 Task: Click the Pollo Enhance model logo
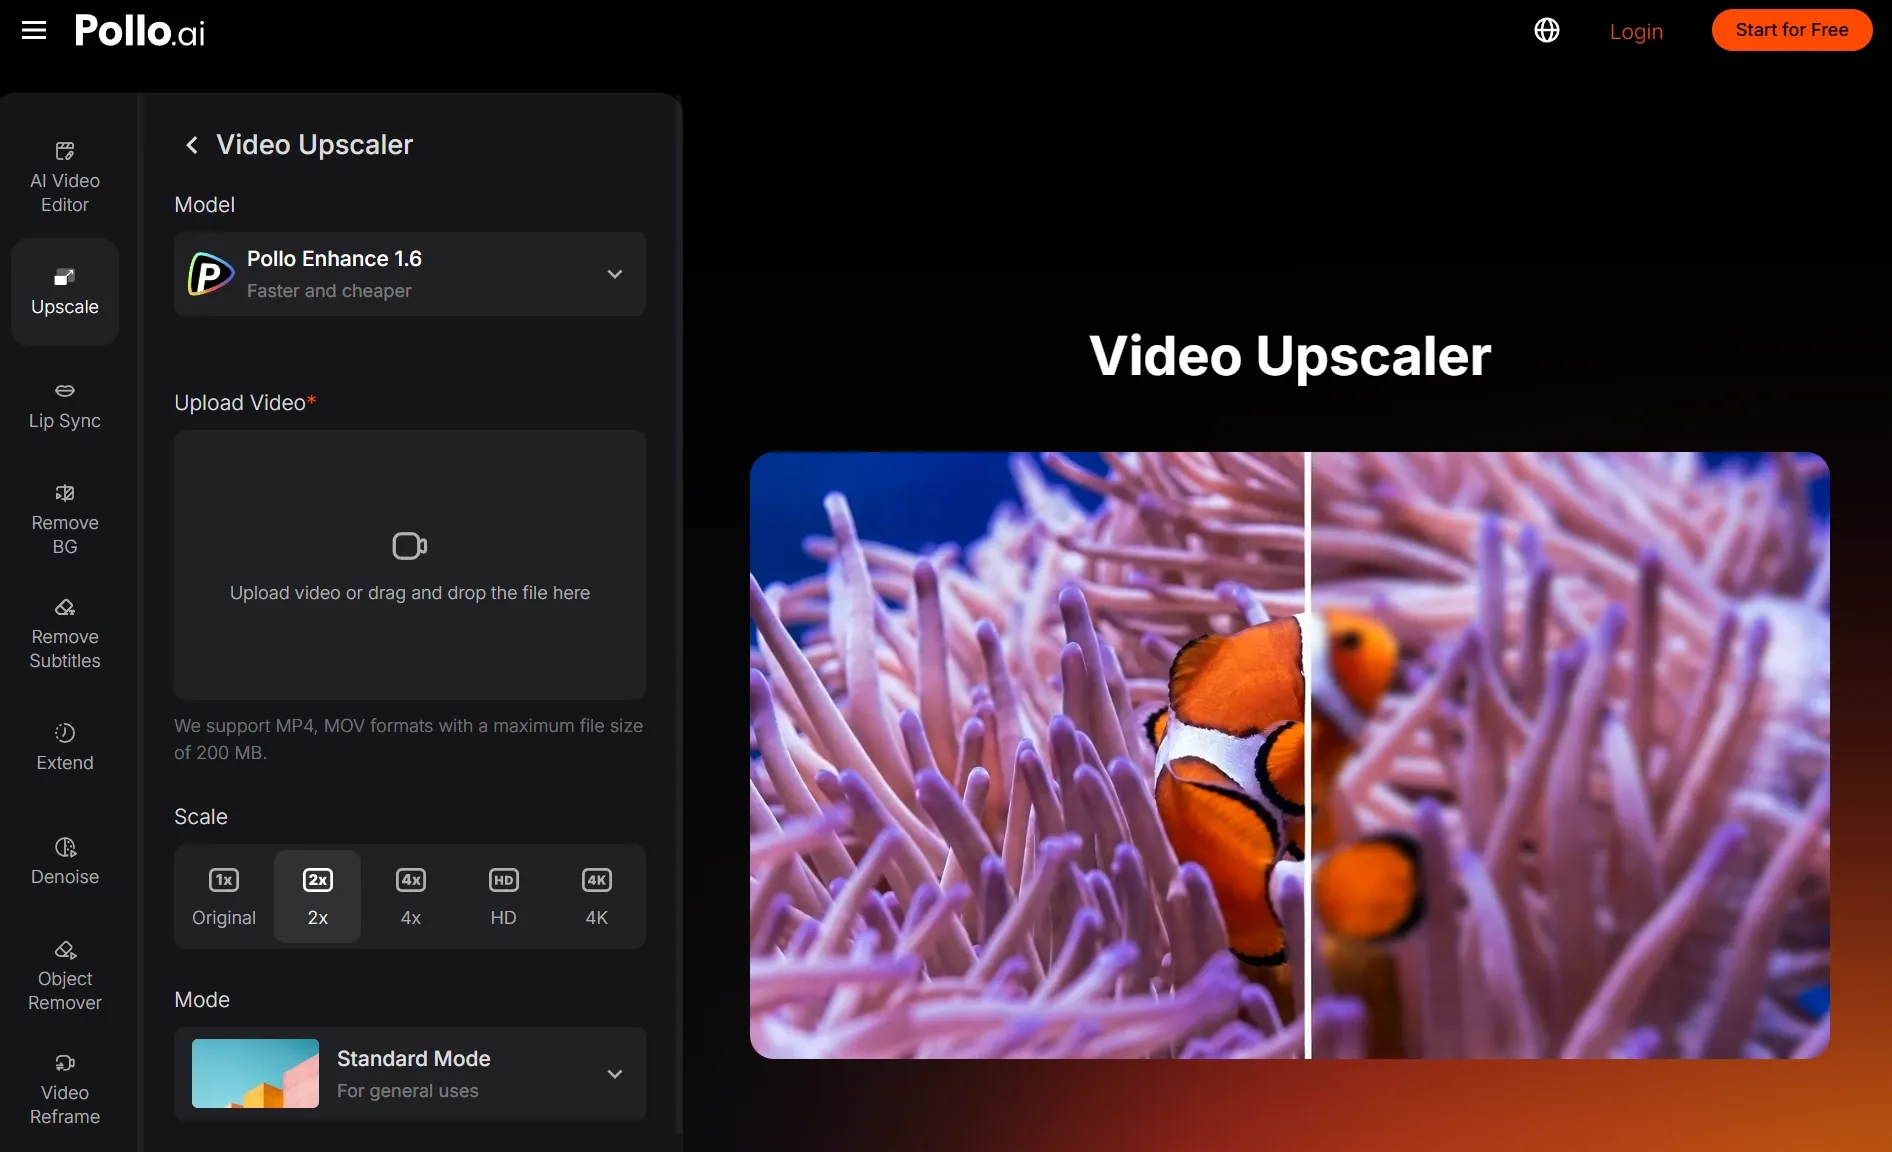pos(211,274)
